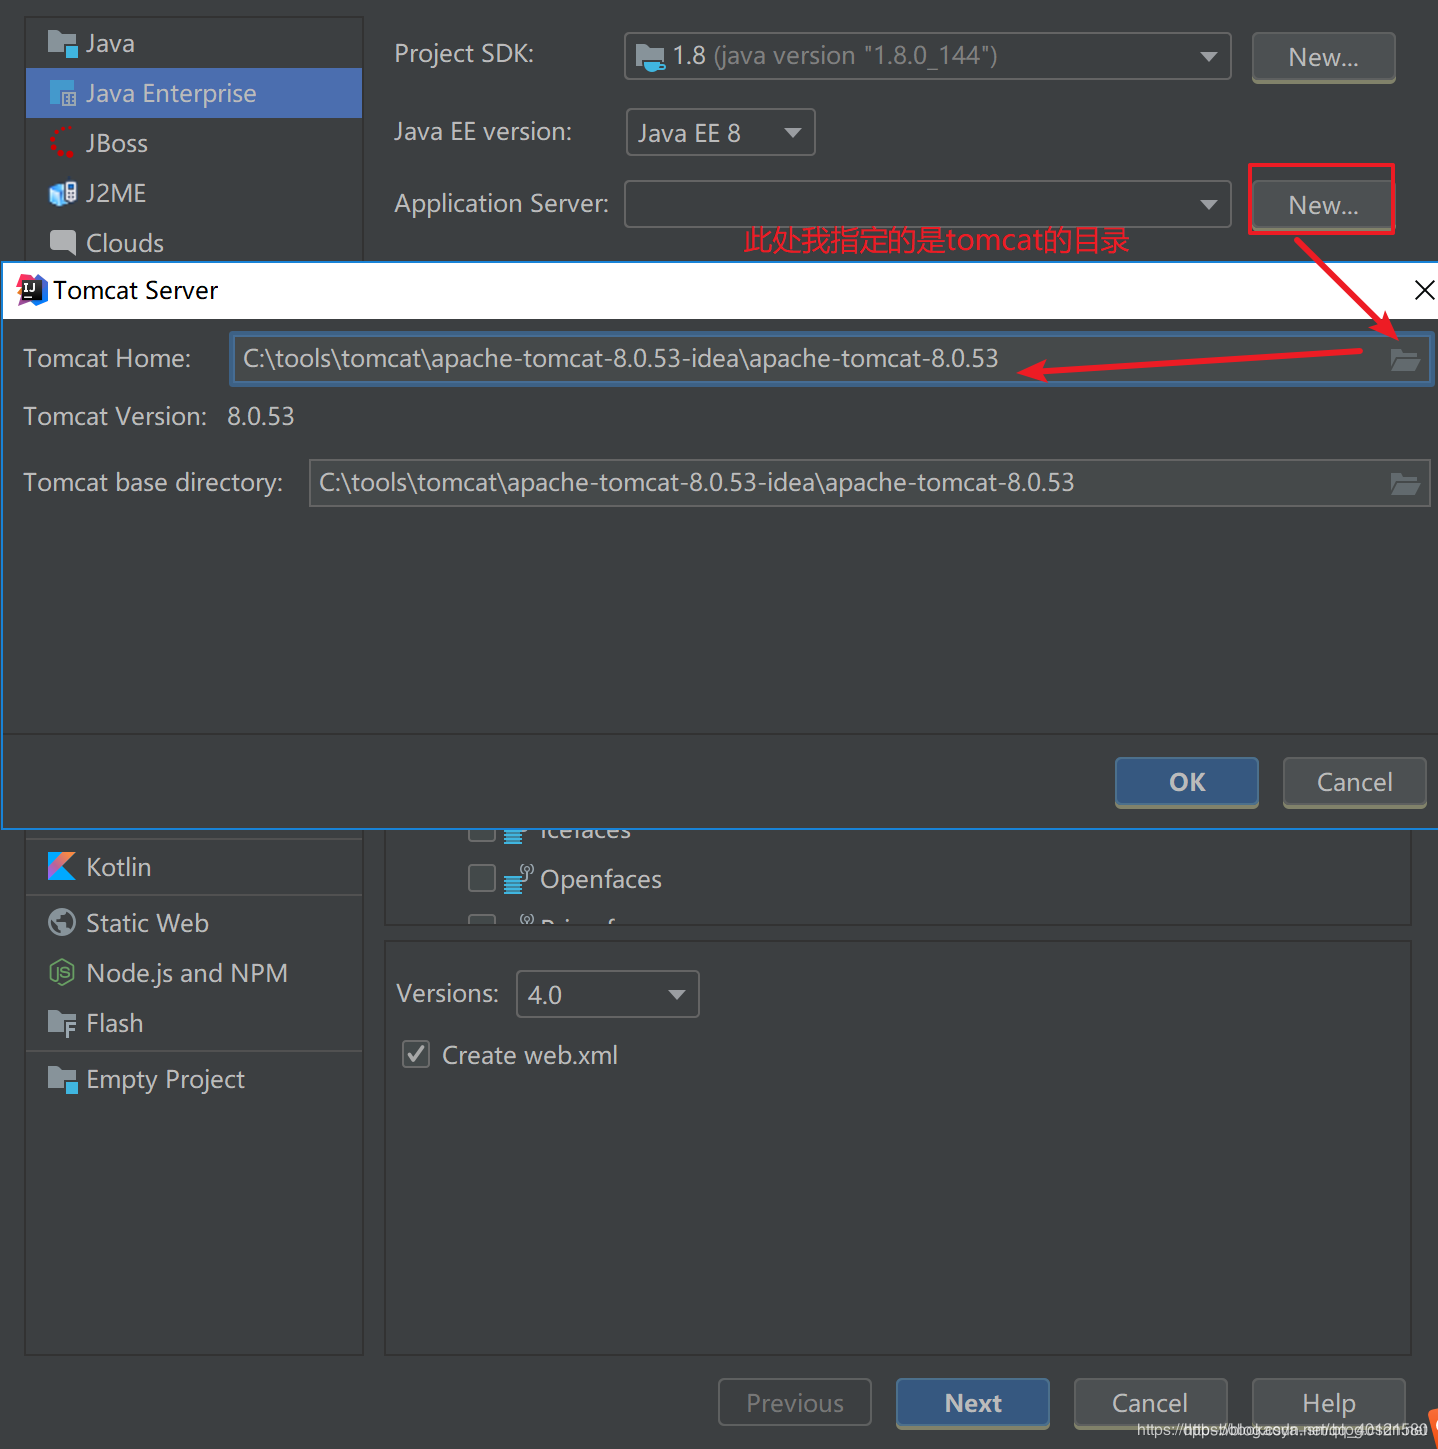Open the Project SDK dropdown
Image resolution: width=1438 pixels, height=1449 pixels.
928,56
